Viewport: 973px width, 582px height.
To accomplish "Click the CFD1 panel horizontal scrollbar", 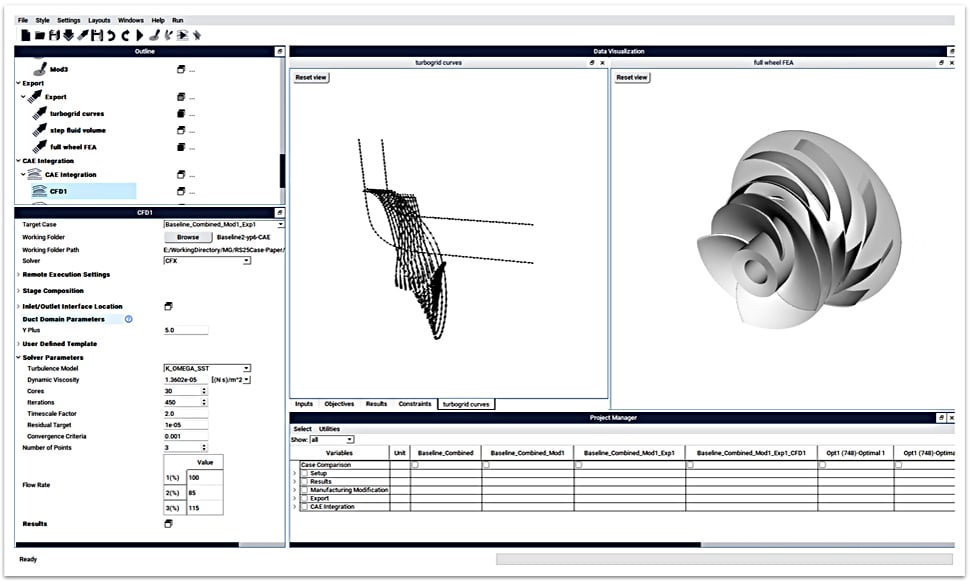I will point(127,545).
